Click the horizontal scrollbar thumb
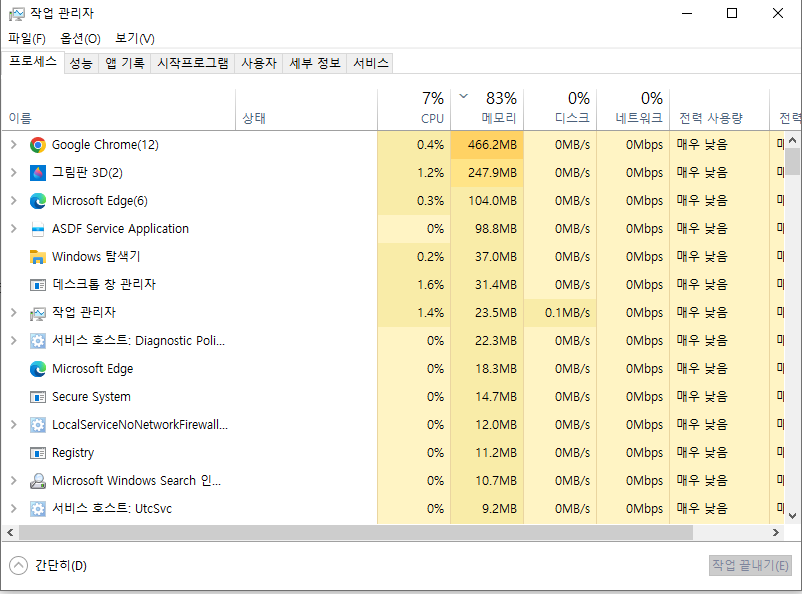 point(356,533)
